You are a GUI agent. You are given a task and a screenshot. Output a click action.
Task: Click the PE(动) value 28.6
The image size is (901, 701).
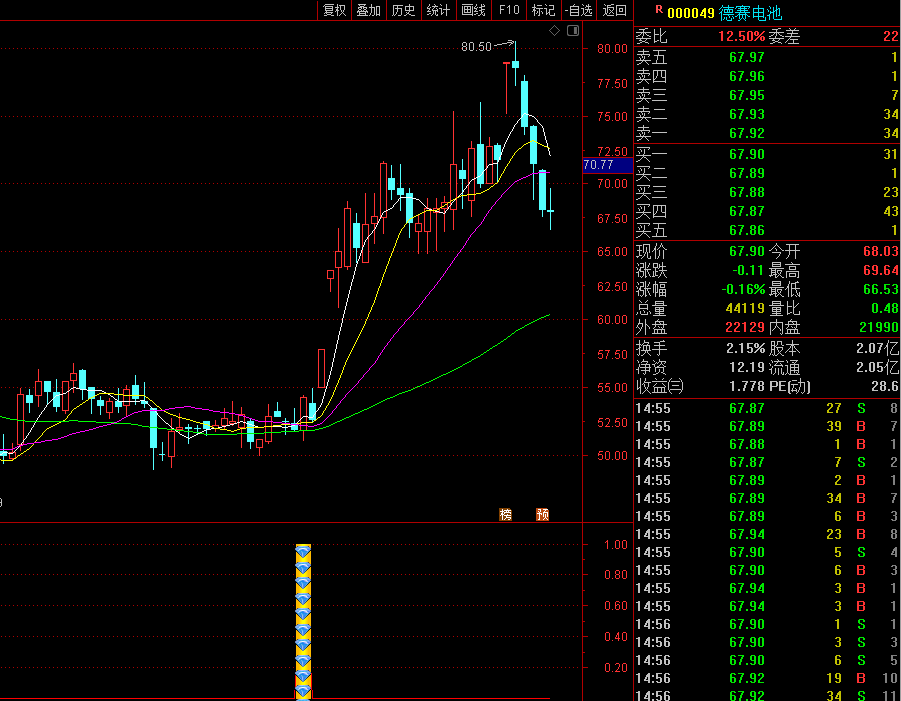tap(885, 386)
